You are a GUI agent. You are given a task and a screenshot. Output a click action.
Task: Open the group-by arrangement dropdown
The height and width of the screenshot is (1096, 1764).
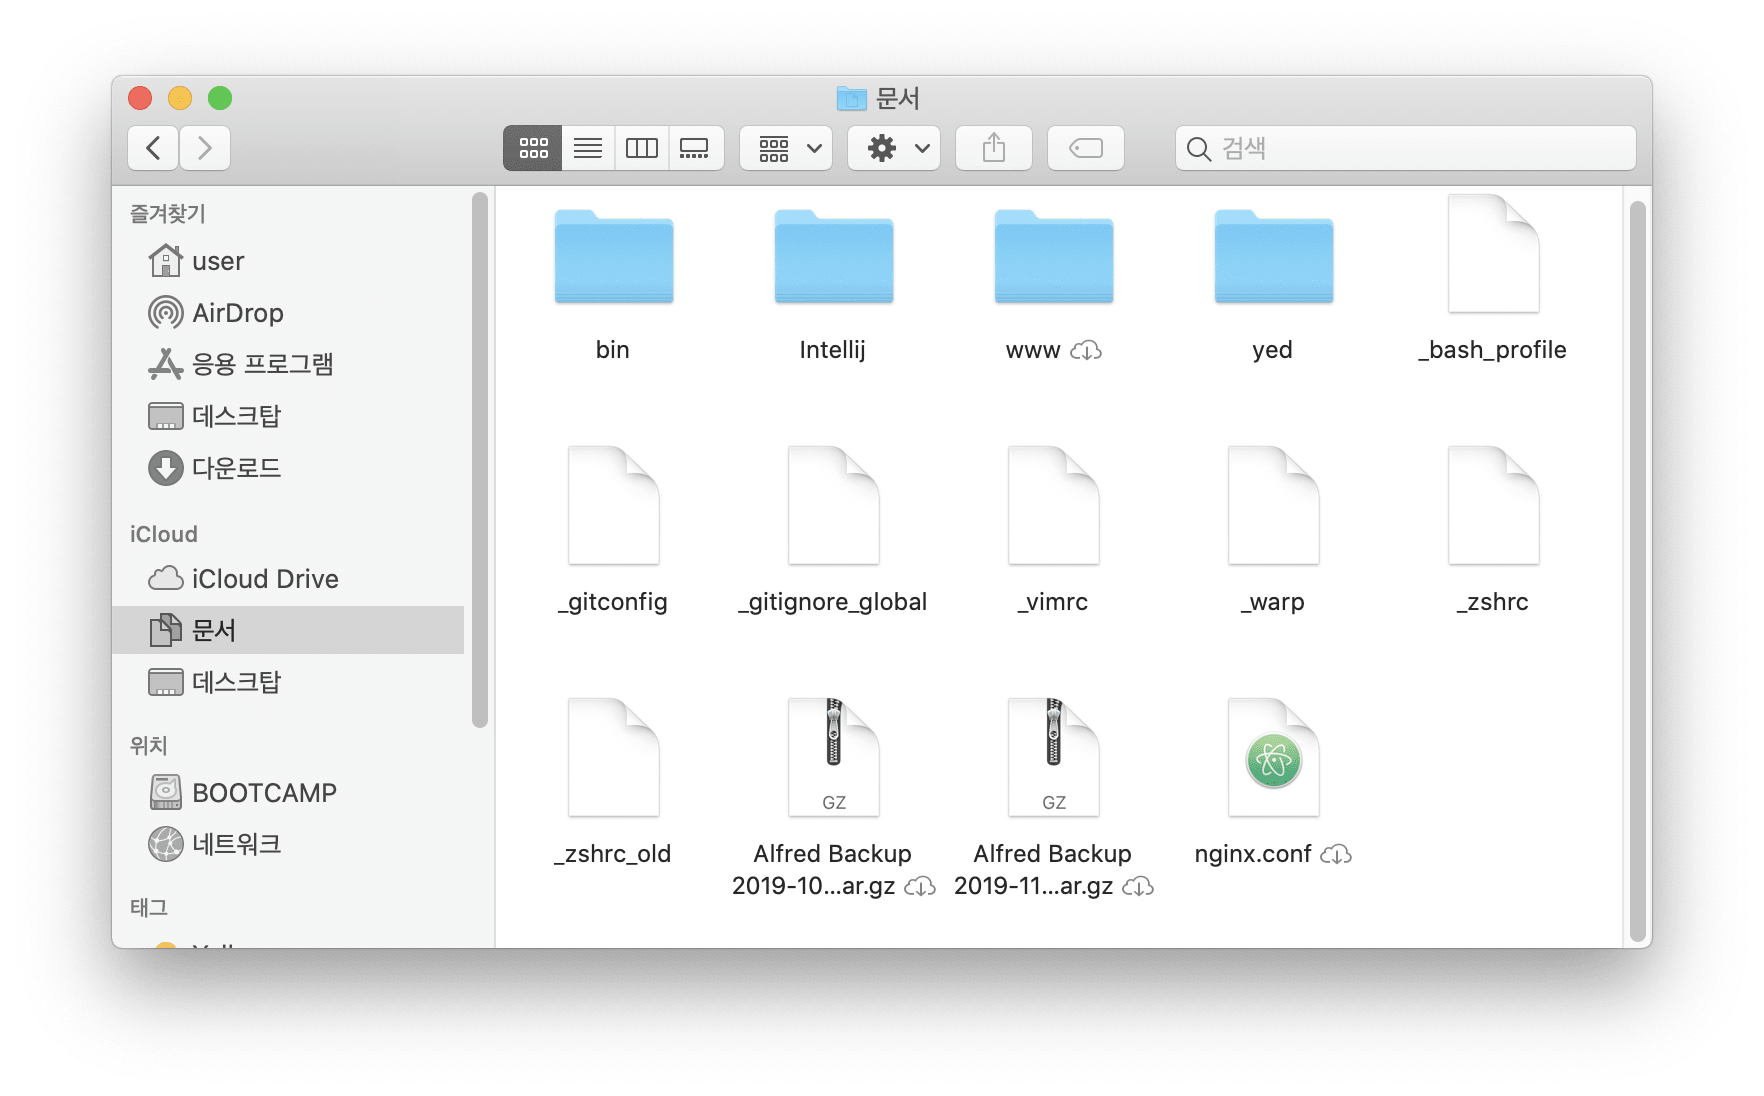point(786,148)
